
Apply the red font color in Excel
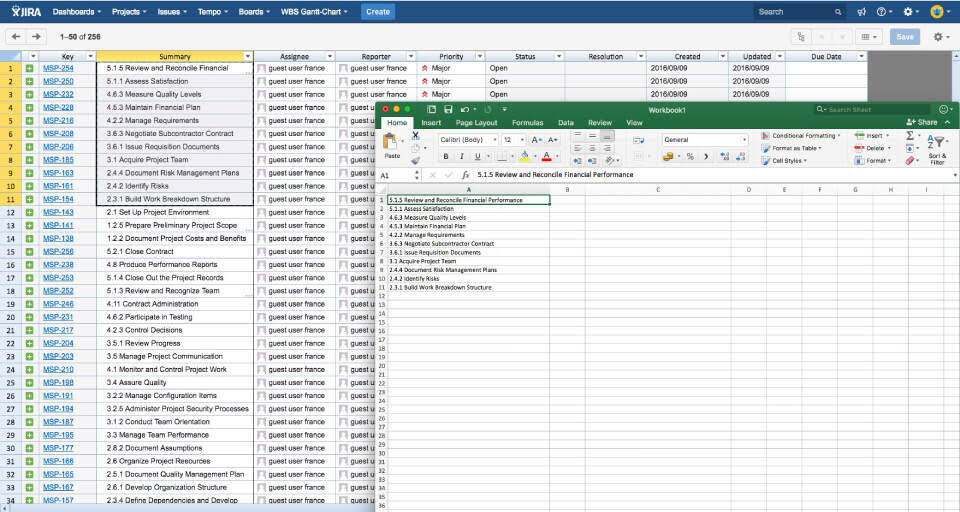click(x=546, y=157)
